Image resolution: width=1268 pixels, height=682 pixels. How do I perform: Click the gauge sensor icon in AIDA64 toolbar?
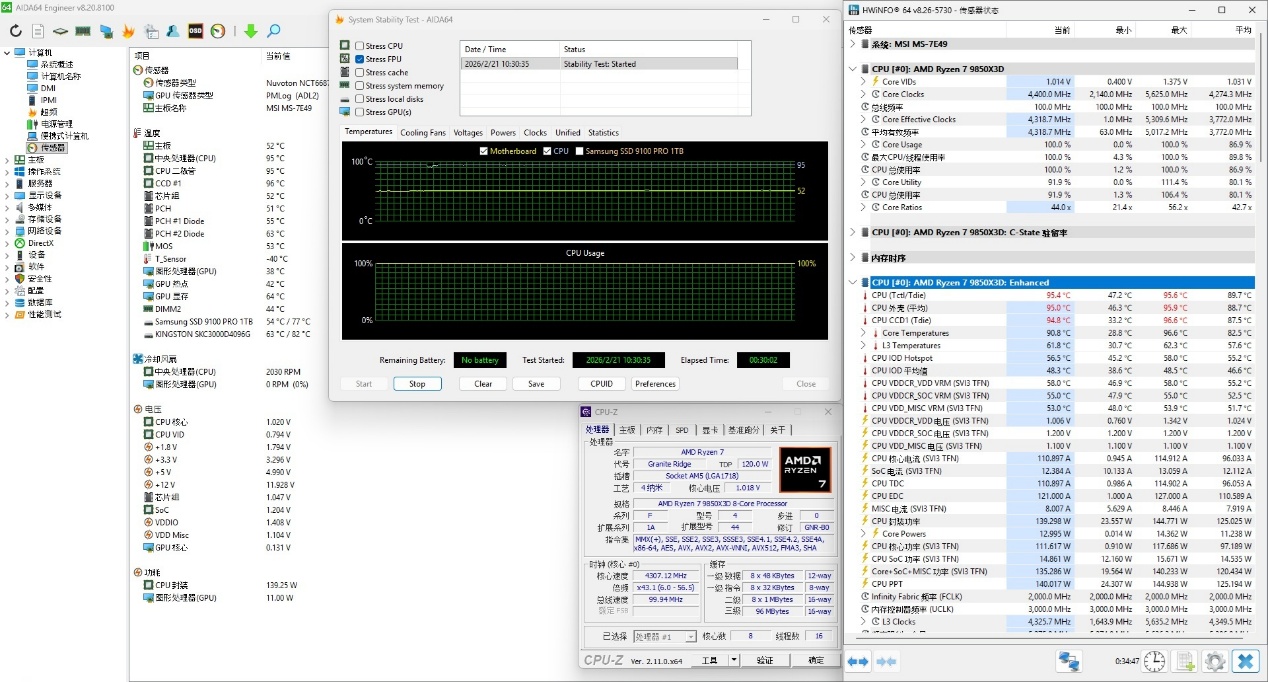click(218, 31)
